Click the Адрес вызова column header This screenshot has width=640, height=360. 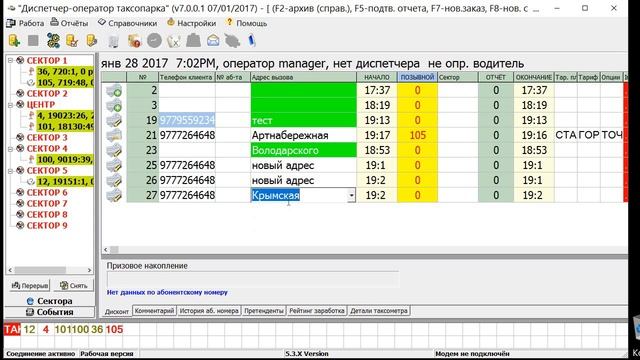(x=303, y=77)
